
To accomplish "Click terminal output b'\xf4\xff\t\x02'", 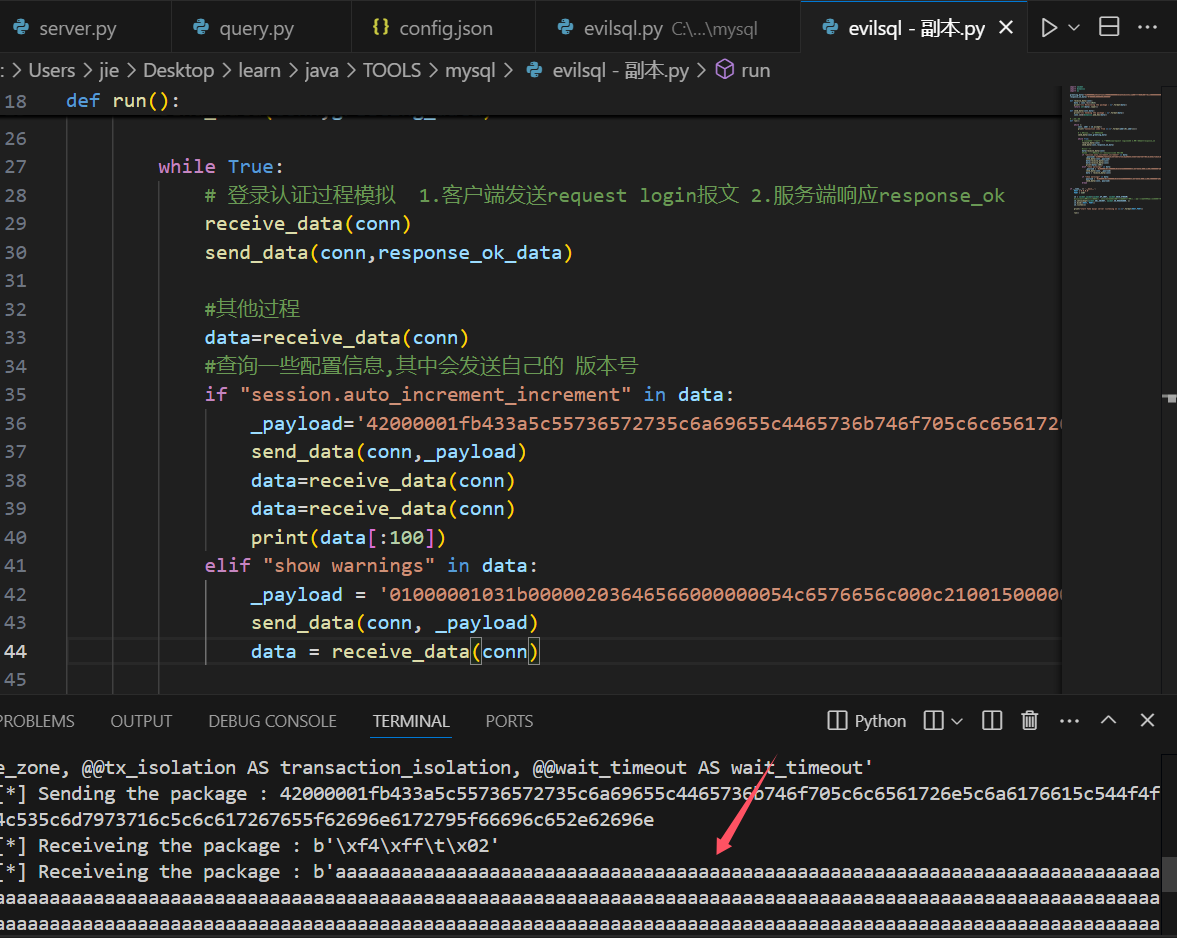I will point(406,846).
